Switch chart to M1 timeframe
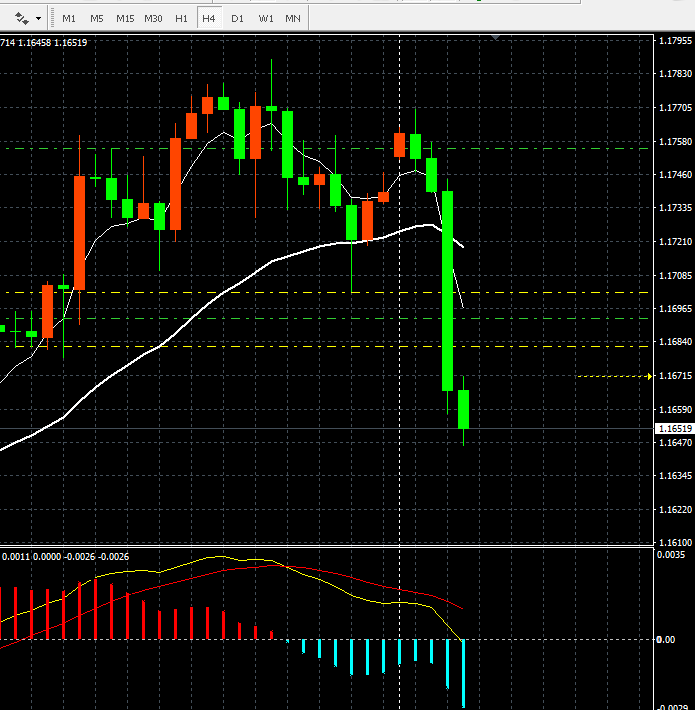 click(69, 19)
